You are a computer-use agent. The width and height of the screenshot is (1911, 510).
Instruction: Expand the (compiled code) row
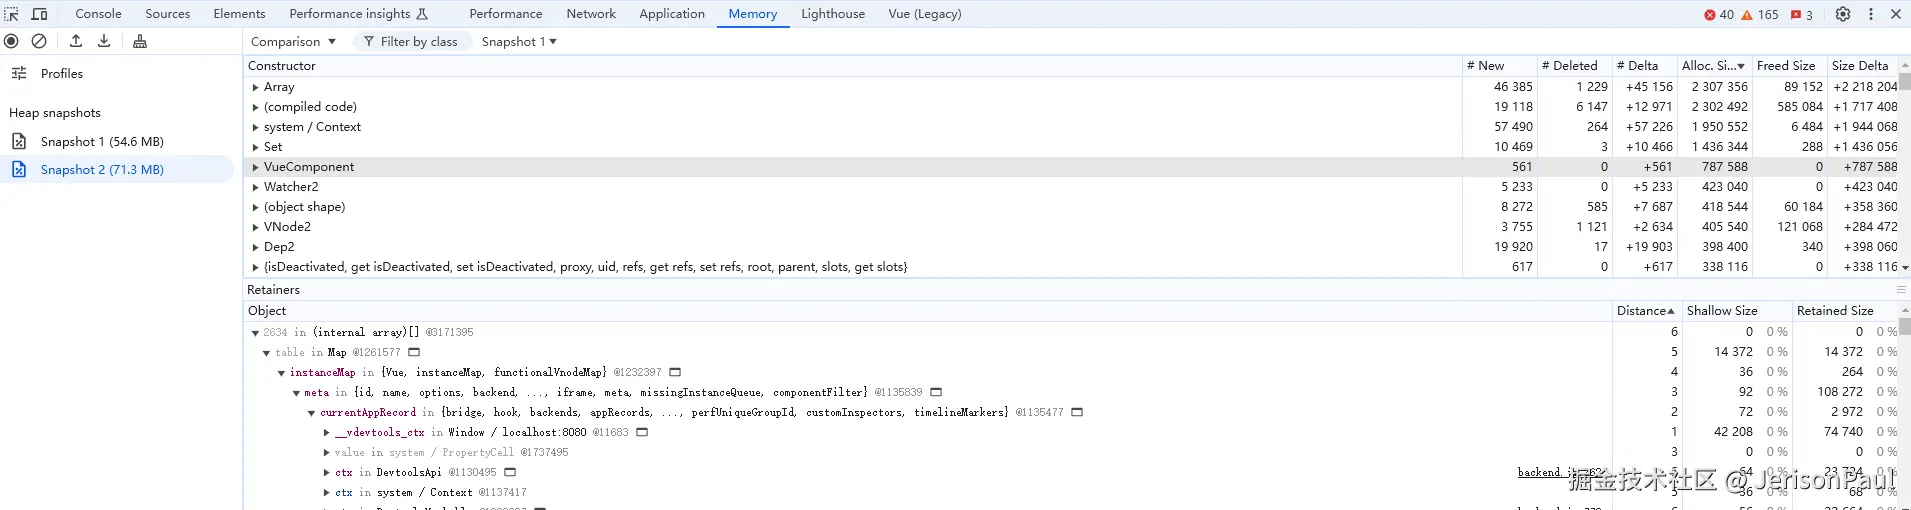[x=255, y=107]
